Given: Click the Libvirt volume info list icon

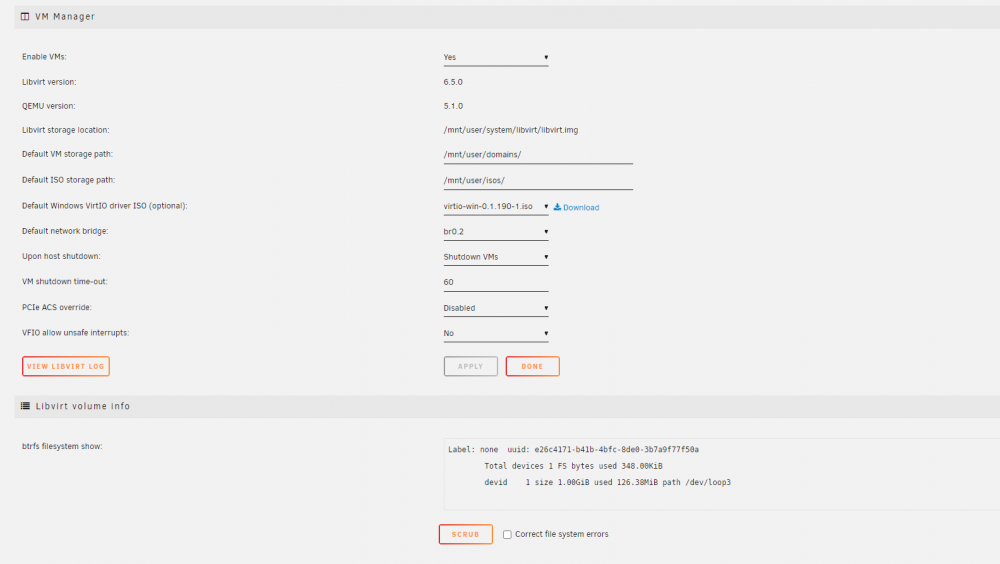Looking at the screenshot, I should (x=25, y=406).
